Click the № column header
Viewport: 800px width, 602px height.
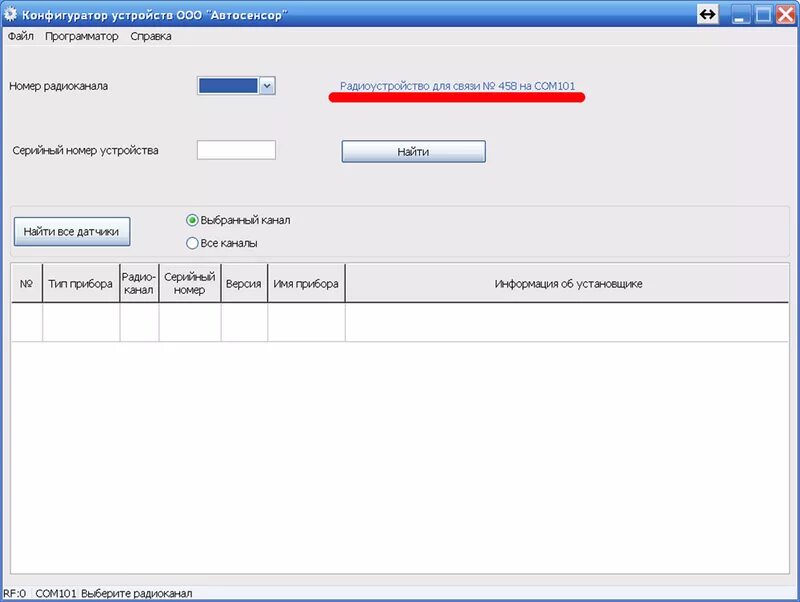pos(27,283)
